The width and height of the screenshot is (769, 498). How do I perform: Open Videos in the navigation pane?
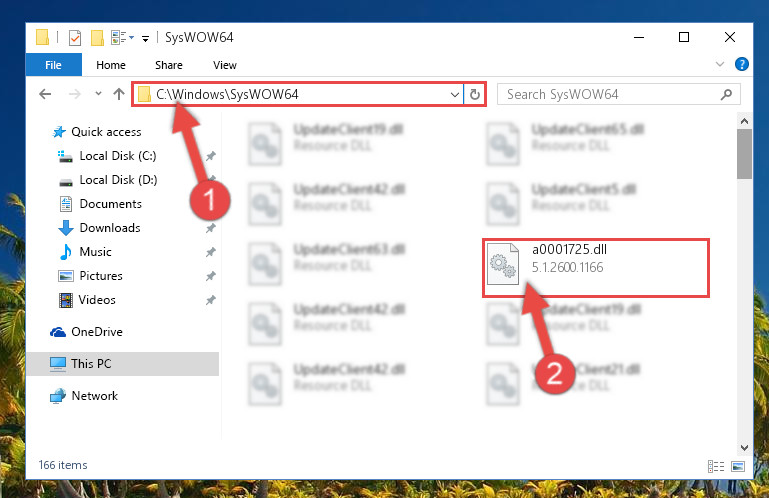pos(97,300)
